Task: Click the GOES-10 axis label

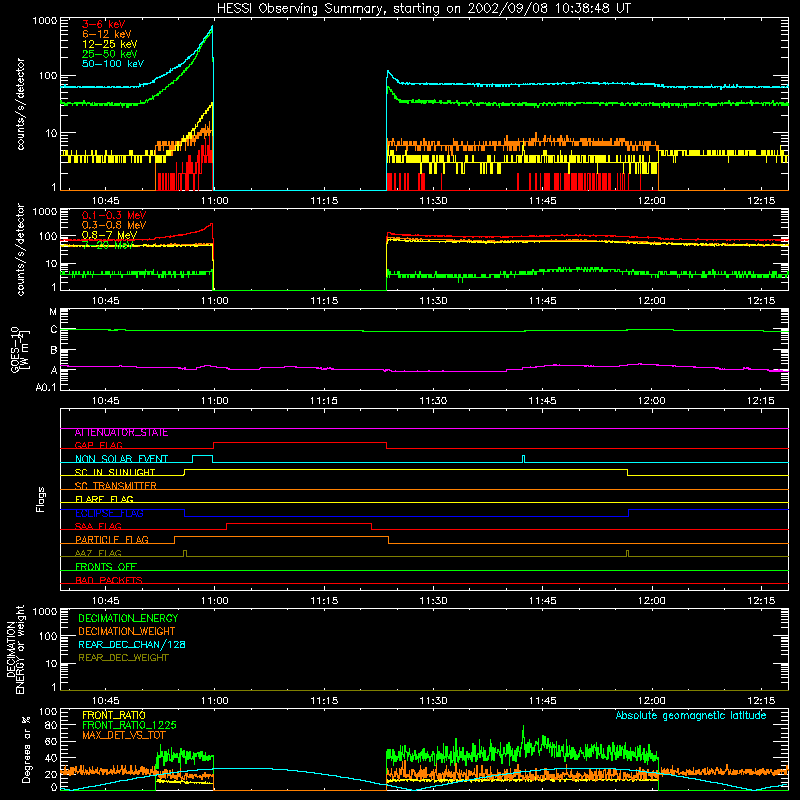Action: pyautogui.click(x=20, y=349)
